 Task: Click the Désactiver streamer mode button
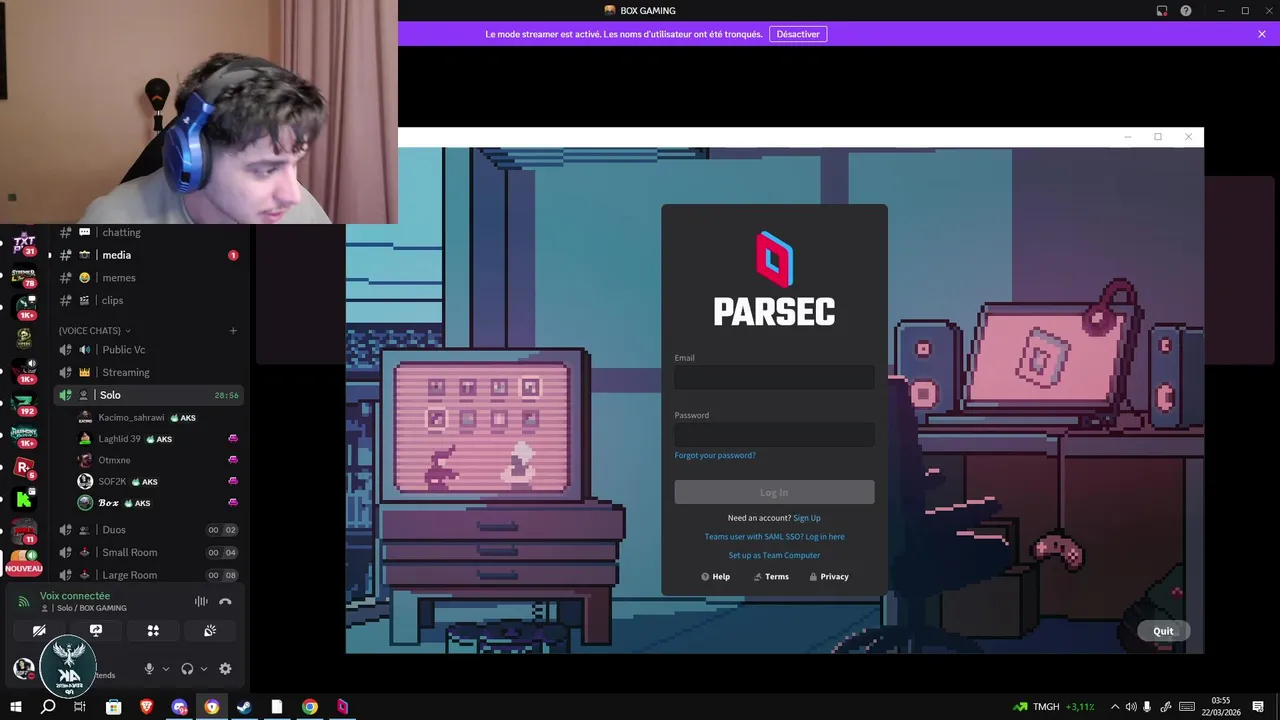point(798,34)
